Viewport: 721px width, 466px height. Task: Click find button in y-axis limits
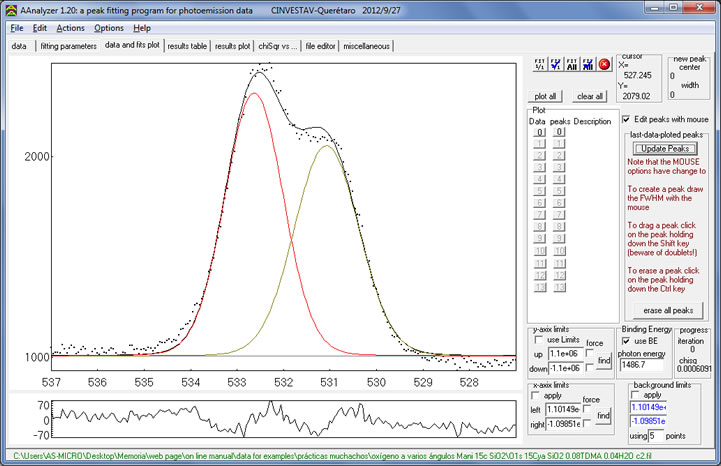tap(603, 360)
